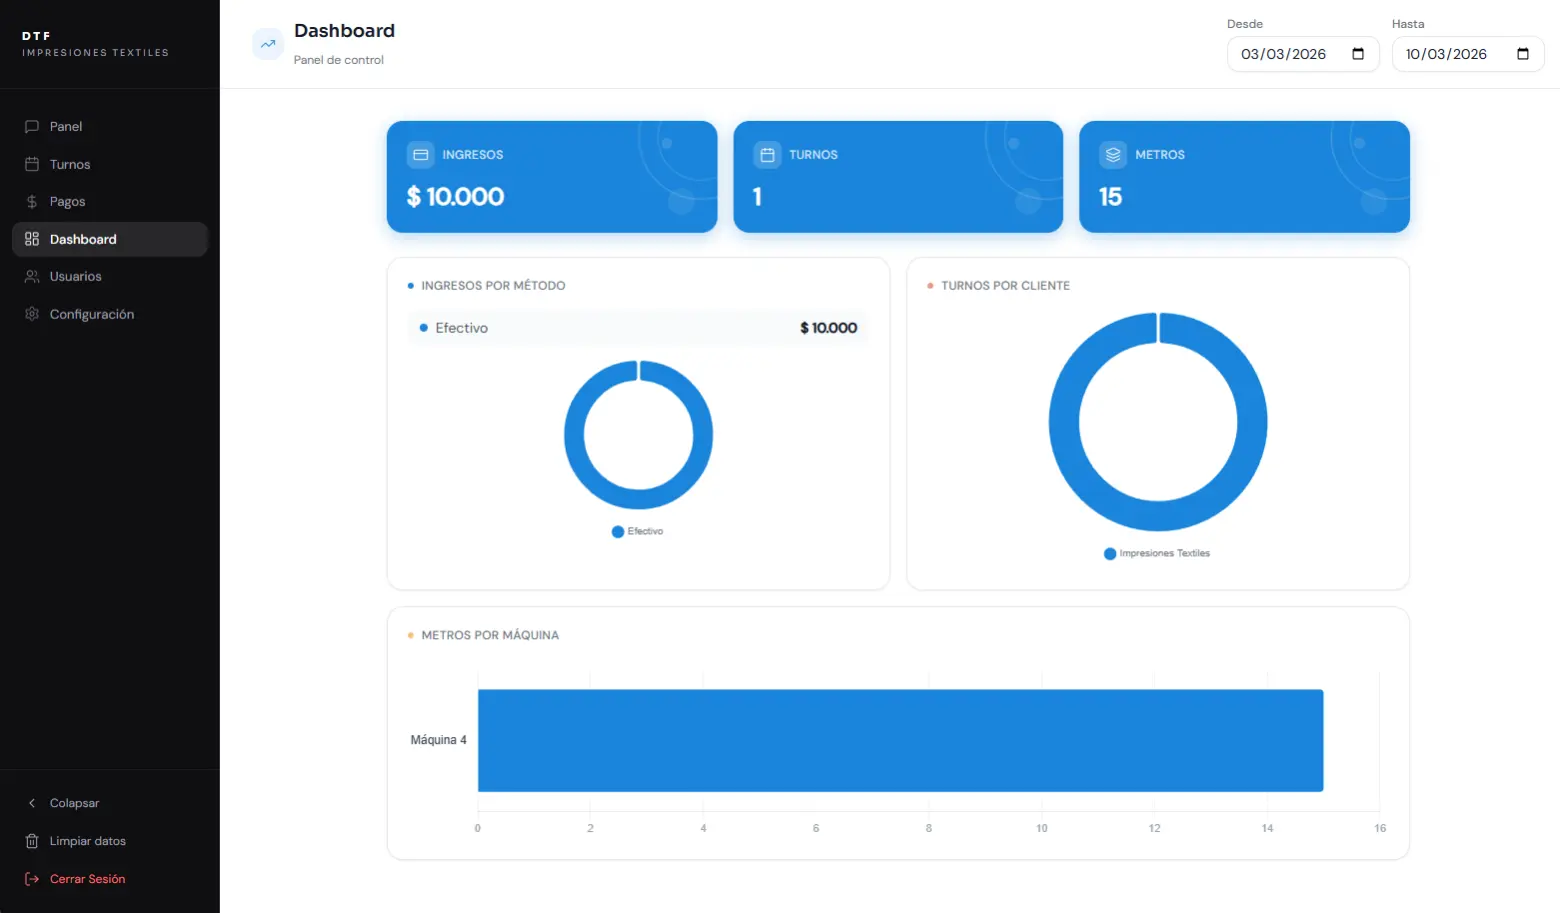Click the Usuarios people icon
The height and width of the screenshot is (913, 1560).
[32, 277]
